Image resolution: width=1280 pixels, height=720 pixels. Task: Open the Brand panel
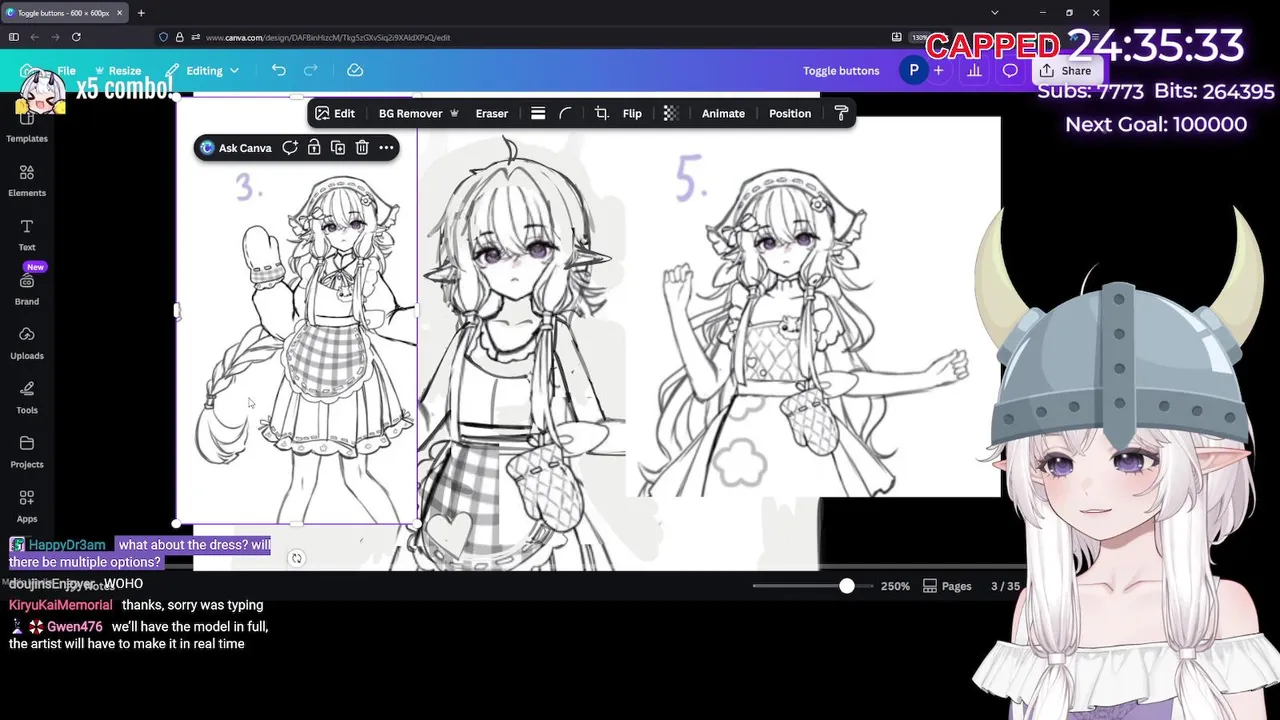coord(27,289)
